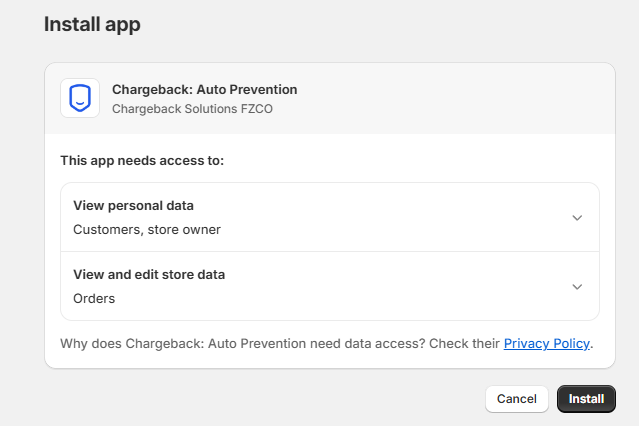This screenshot has width=639, height=426.
Task: Select the Chargeback: Auto Prevention app title
Action: tap(205, 89)
